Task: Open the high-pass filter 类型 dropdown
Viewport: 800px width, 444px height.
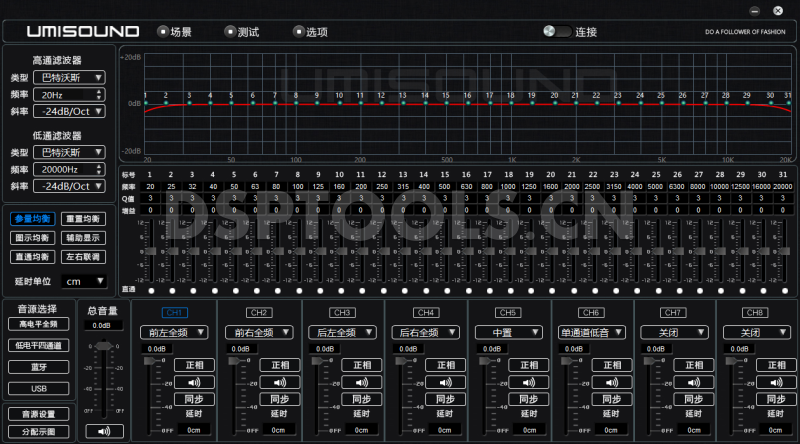Action: coord(69,78)
